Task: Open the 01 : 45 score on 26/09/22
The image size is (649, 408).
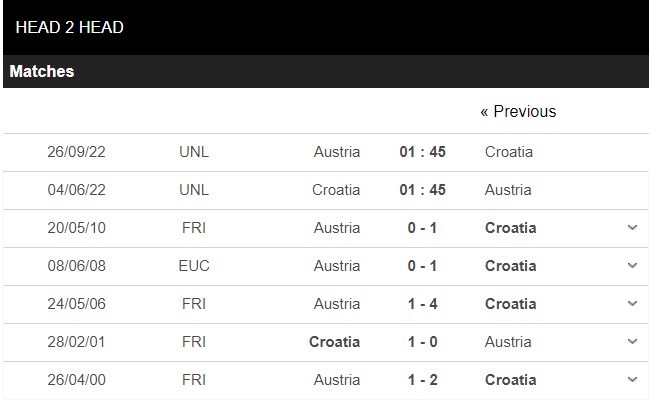Action: 423,152
